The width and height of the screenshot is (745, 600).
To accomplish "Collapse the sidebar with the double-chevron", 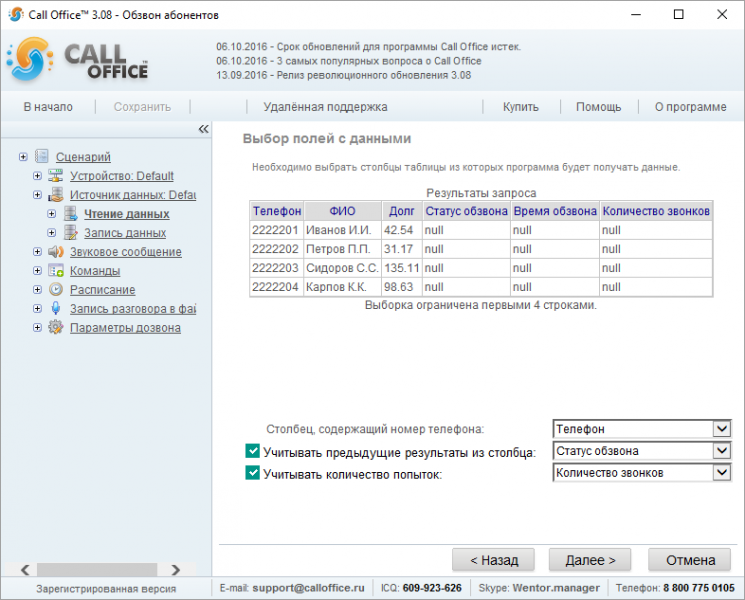I will pyautogui.click(x=203, y=129).
